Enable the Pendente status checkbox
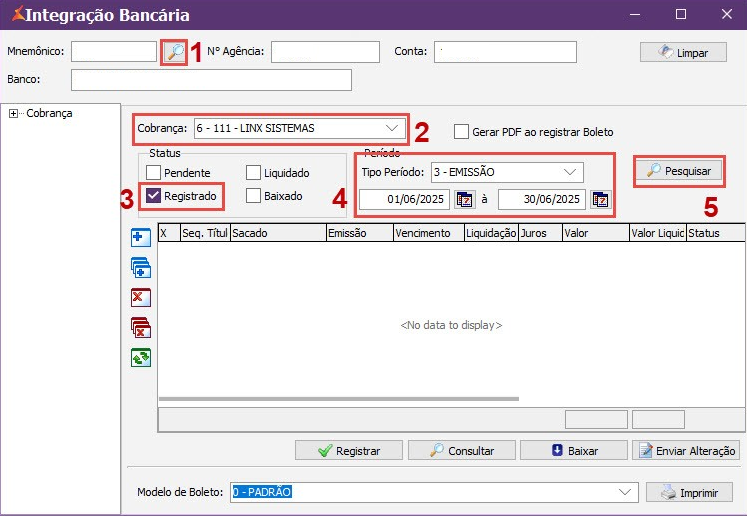The width and height of the screenshot is (747, 516). pyautogui.click(x=153, y=172)
